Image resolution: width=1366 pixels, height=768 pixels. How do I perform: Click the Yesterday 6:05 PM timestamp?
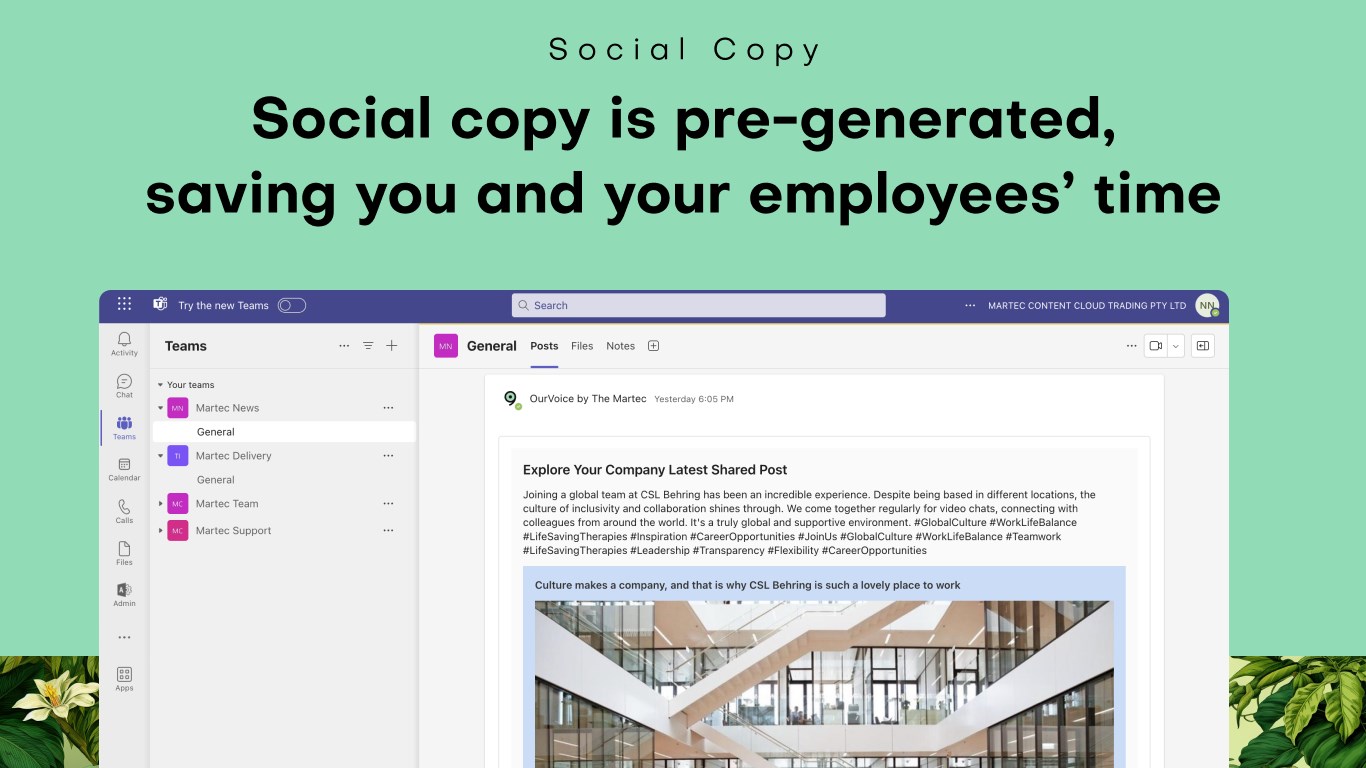[x=694, y=399]
